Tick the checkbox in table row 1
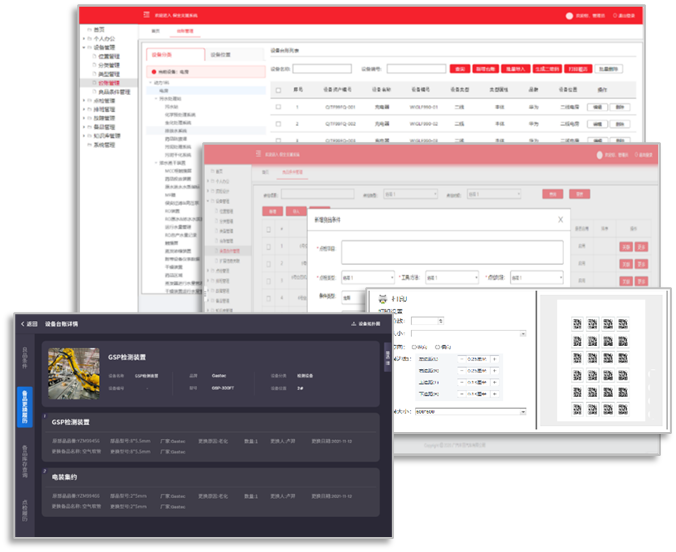676x552 pixels. 278,106
